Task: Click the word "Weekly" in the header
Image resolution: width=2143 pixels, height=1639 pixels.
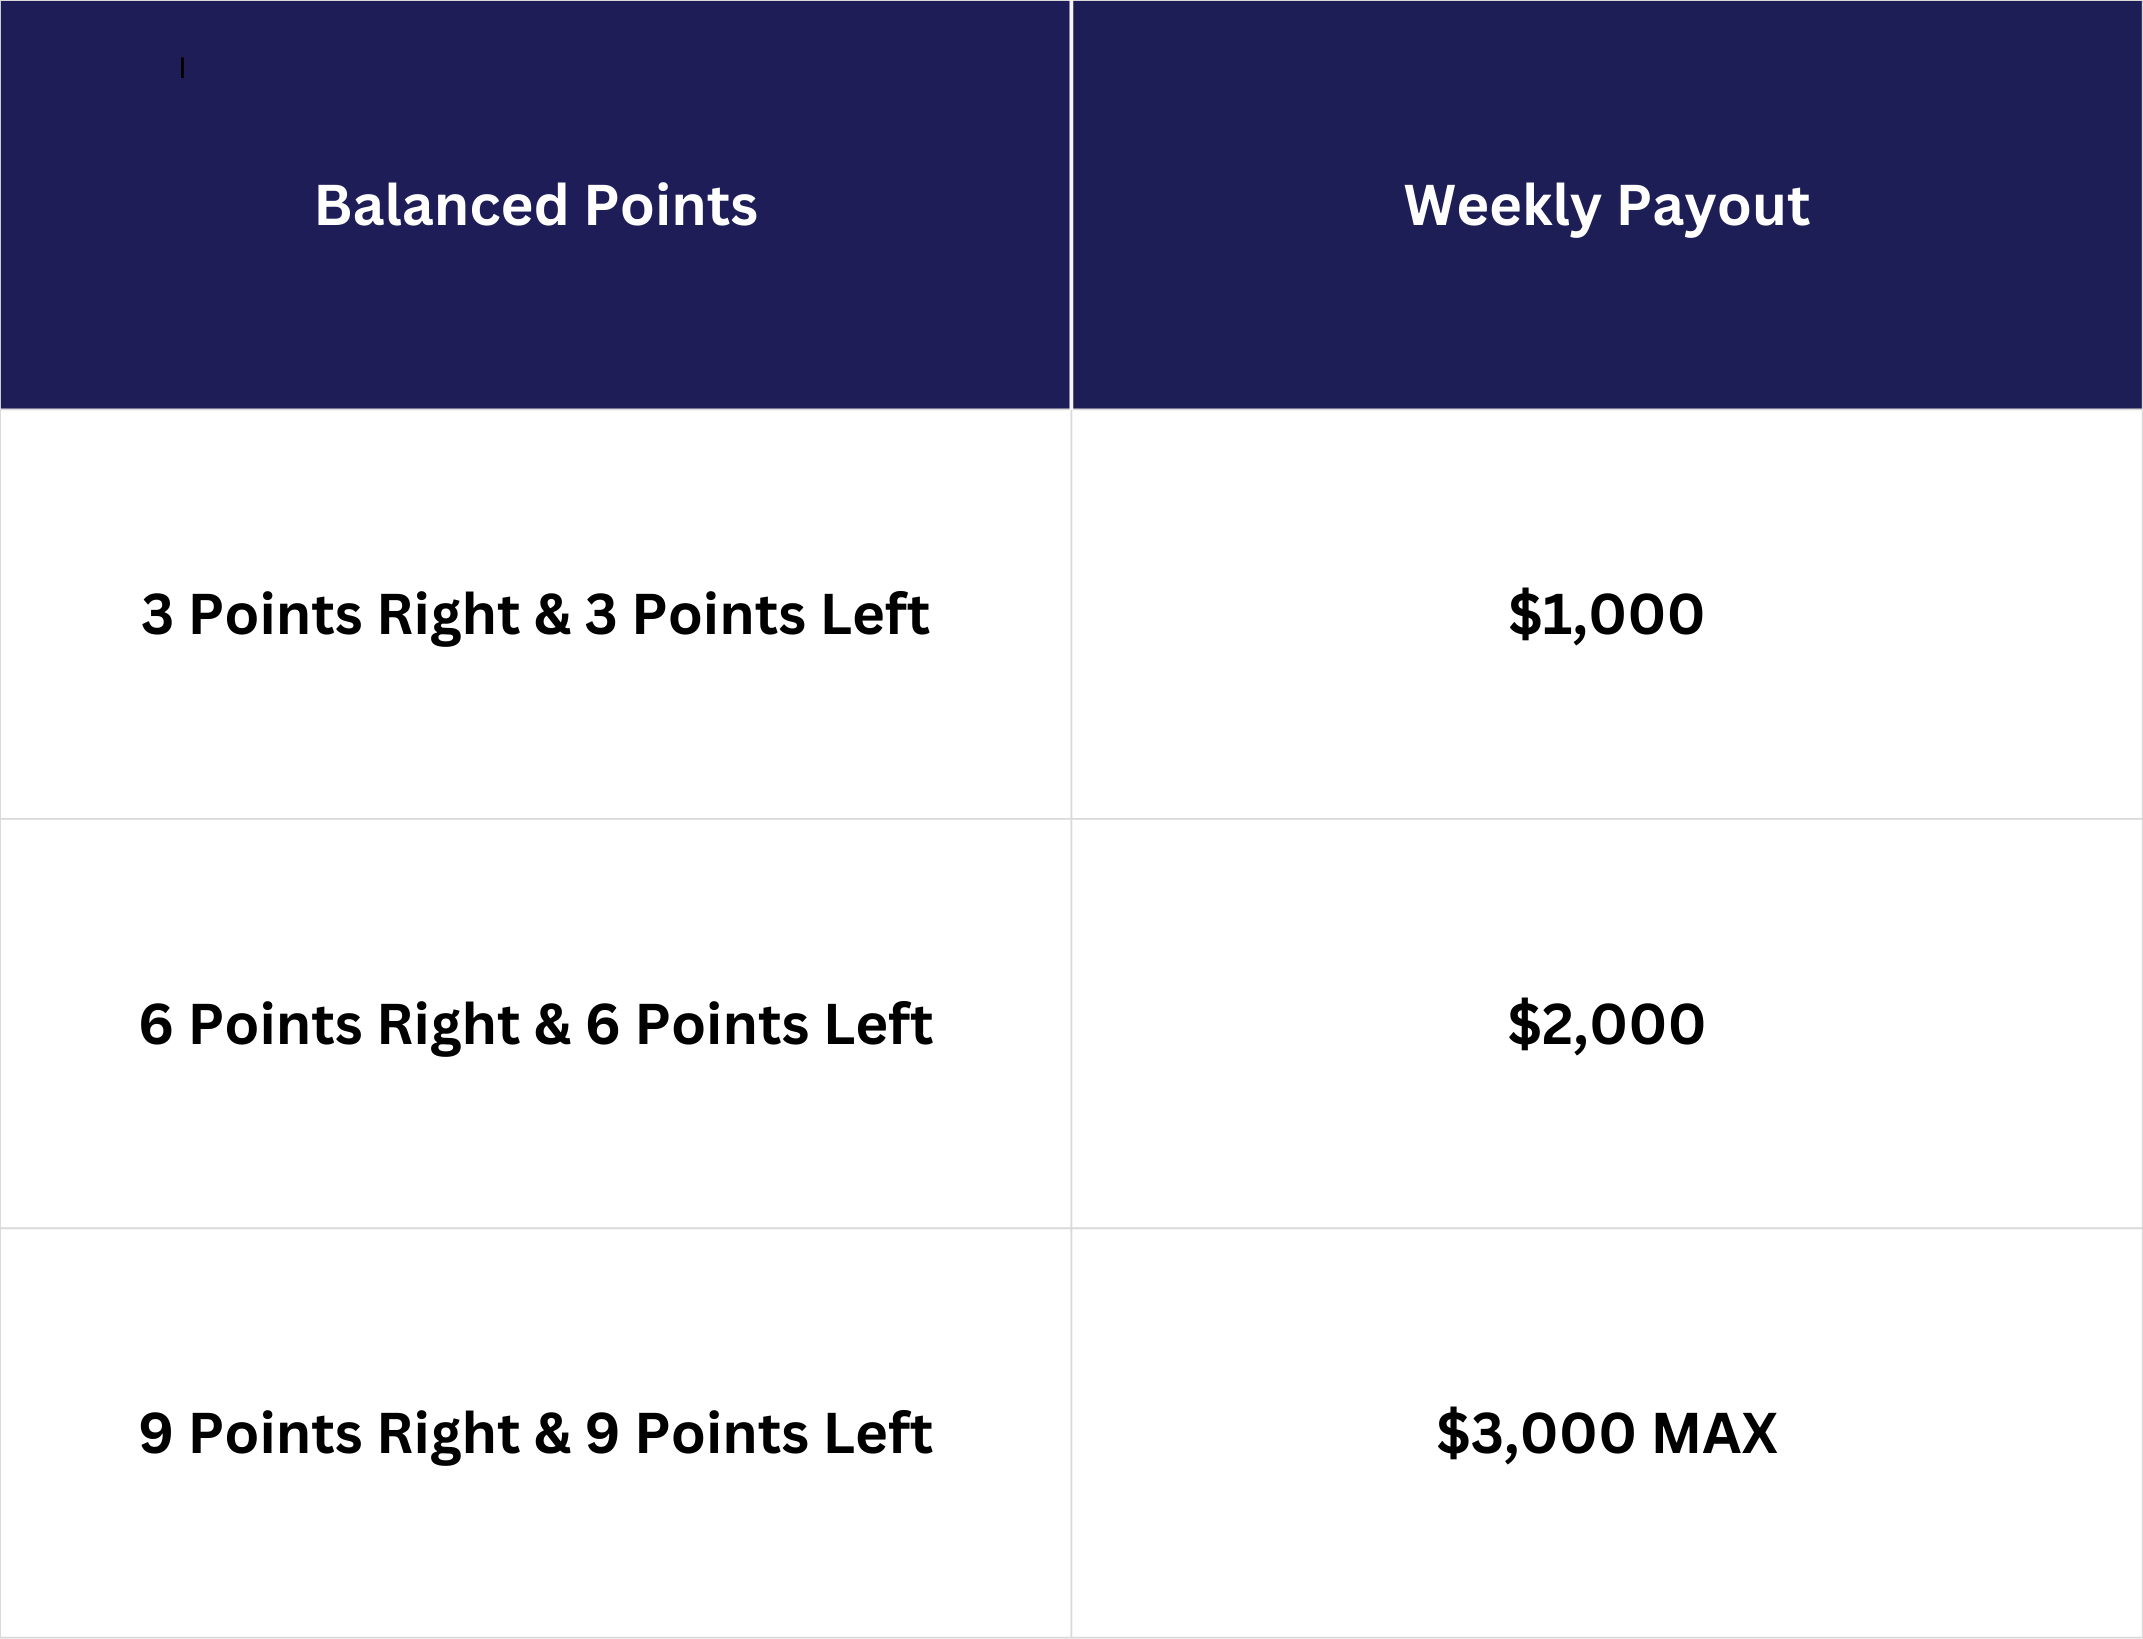Action: pos(1502,206)
